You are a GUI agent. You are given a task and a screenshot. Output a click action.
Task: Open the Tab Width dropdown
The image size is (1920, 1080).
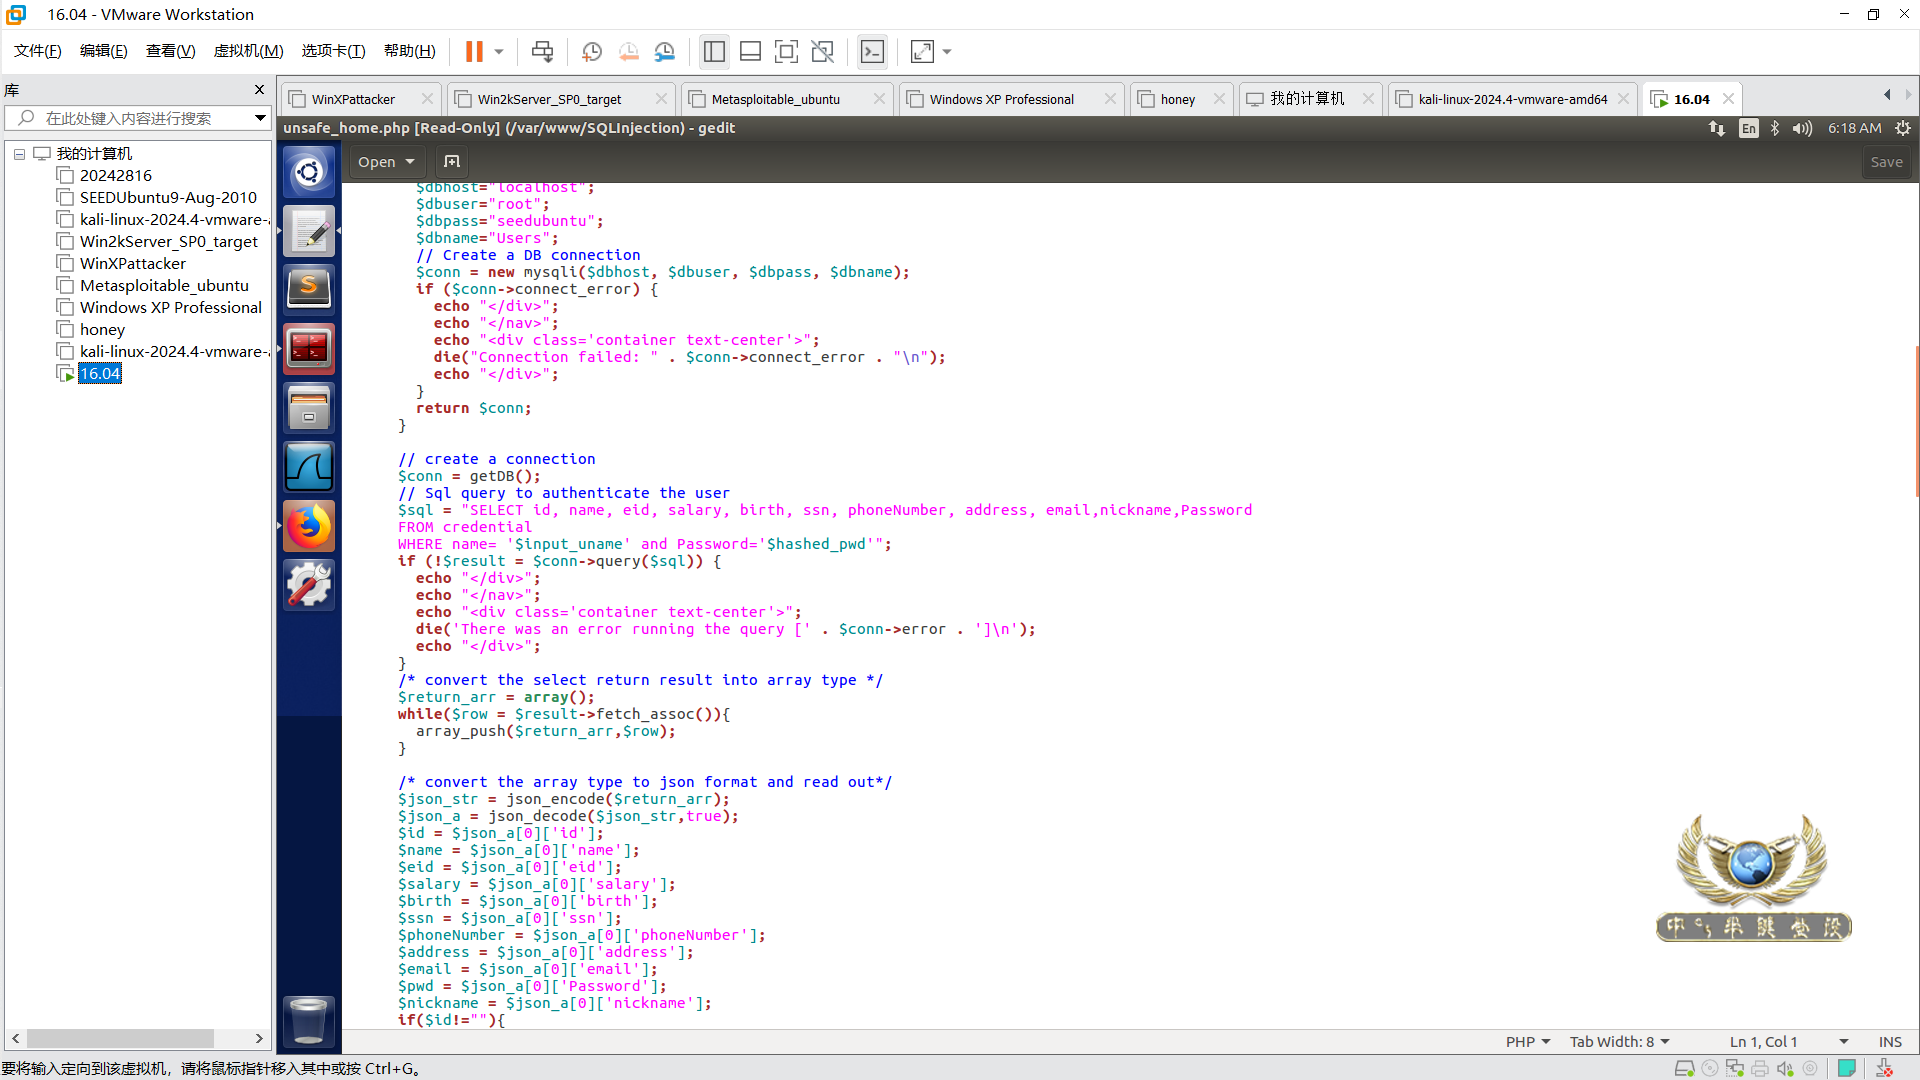(x=1619, y=1042)
